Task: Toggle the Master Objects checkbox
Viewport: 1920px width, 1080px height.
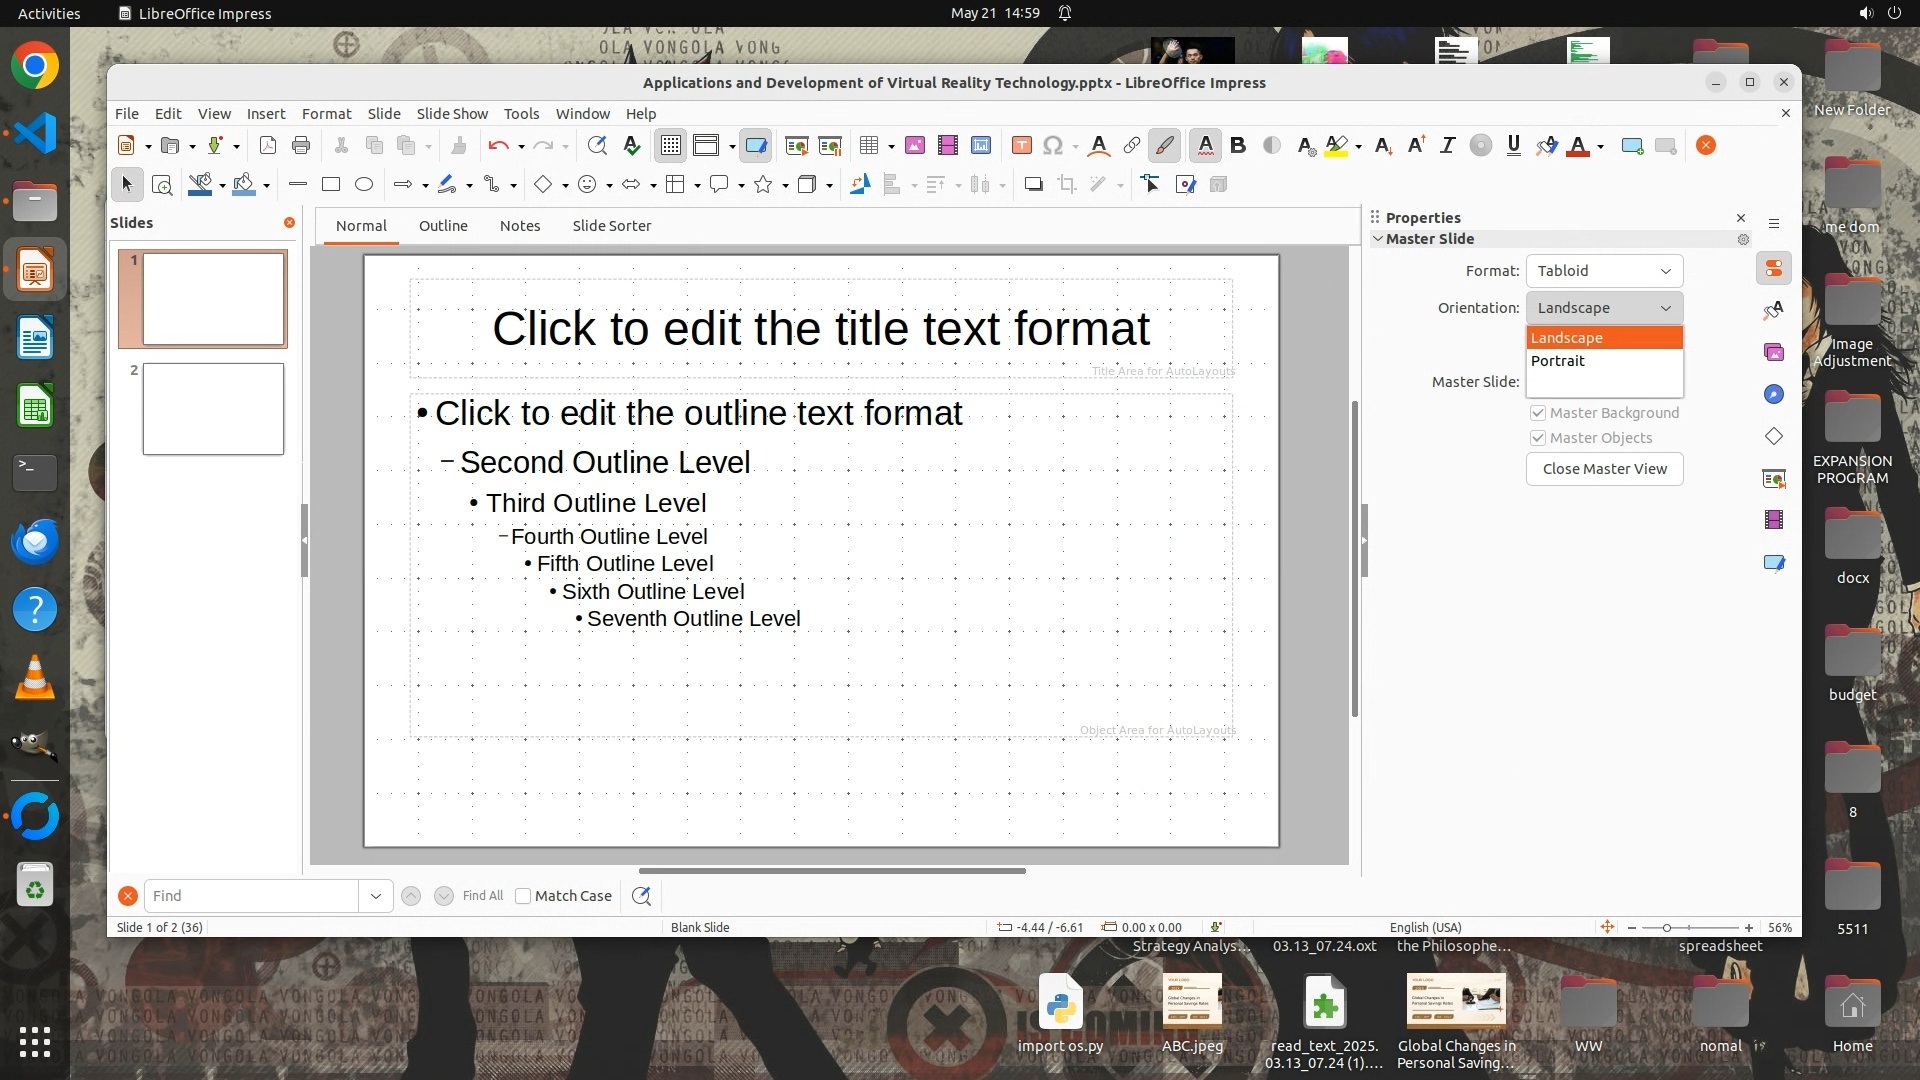Action: [1538, 438]
